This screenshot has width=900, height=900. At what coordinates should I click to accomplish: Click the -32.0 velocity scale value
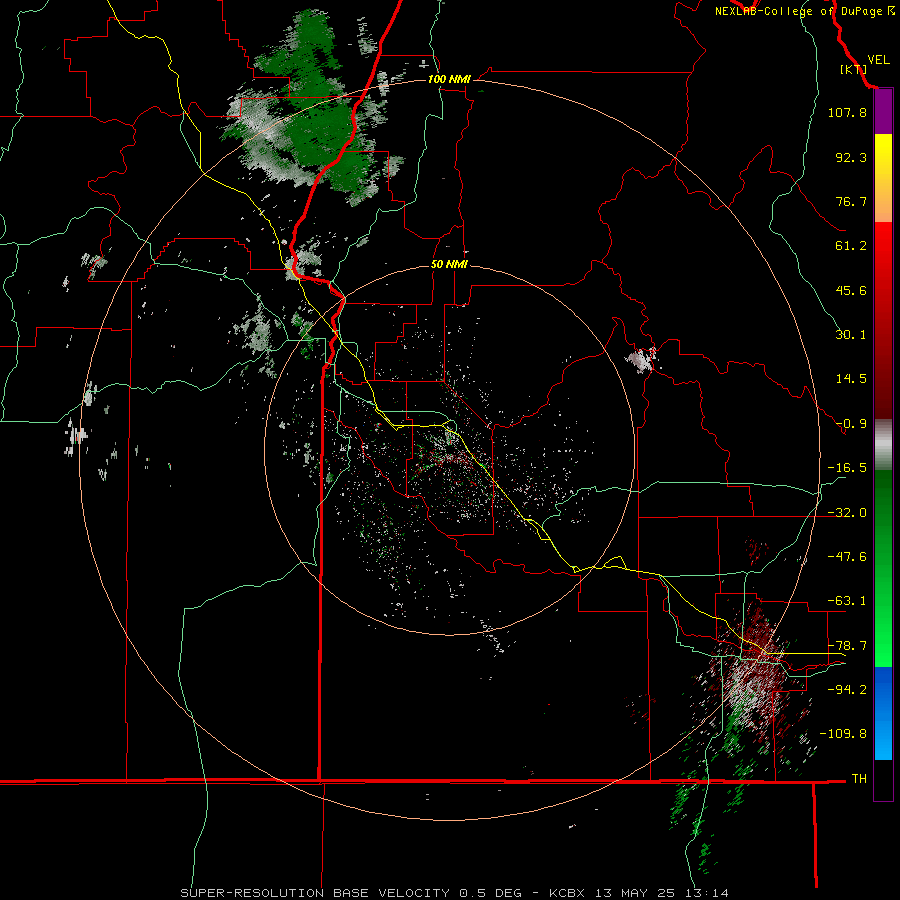click(x=847, y=513)
